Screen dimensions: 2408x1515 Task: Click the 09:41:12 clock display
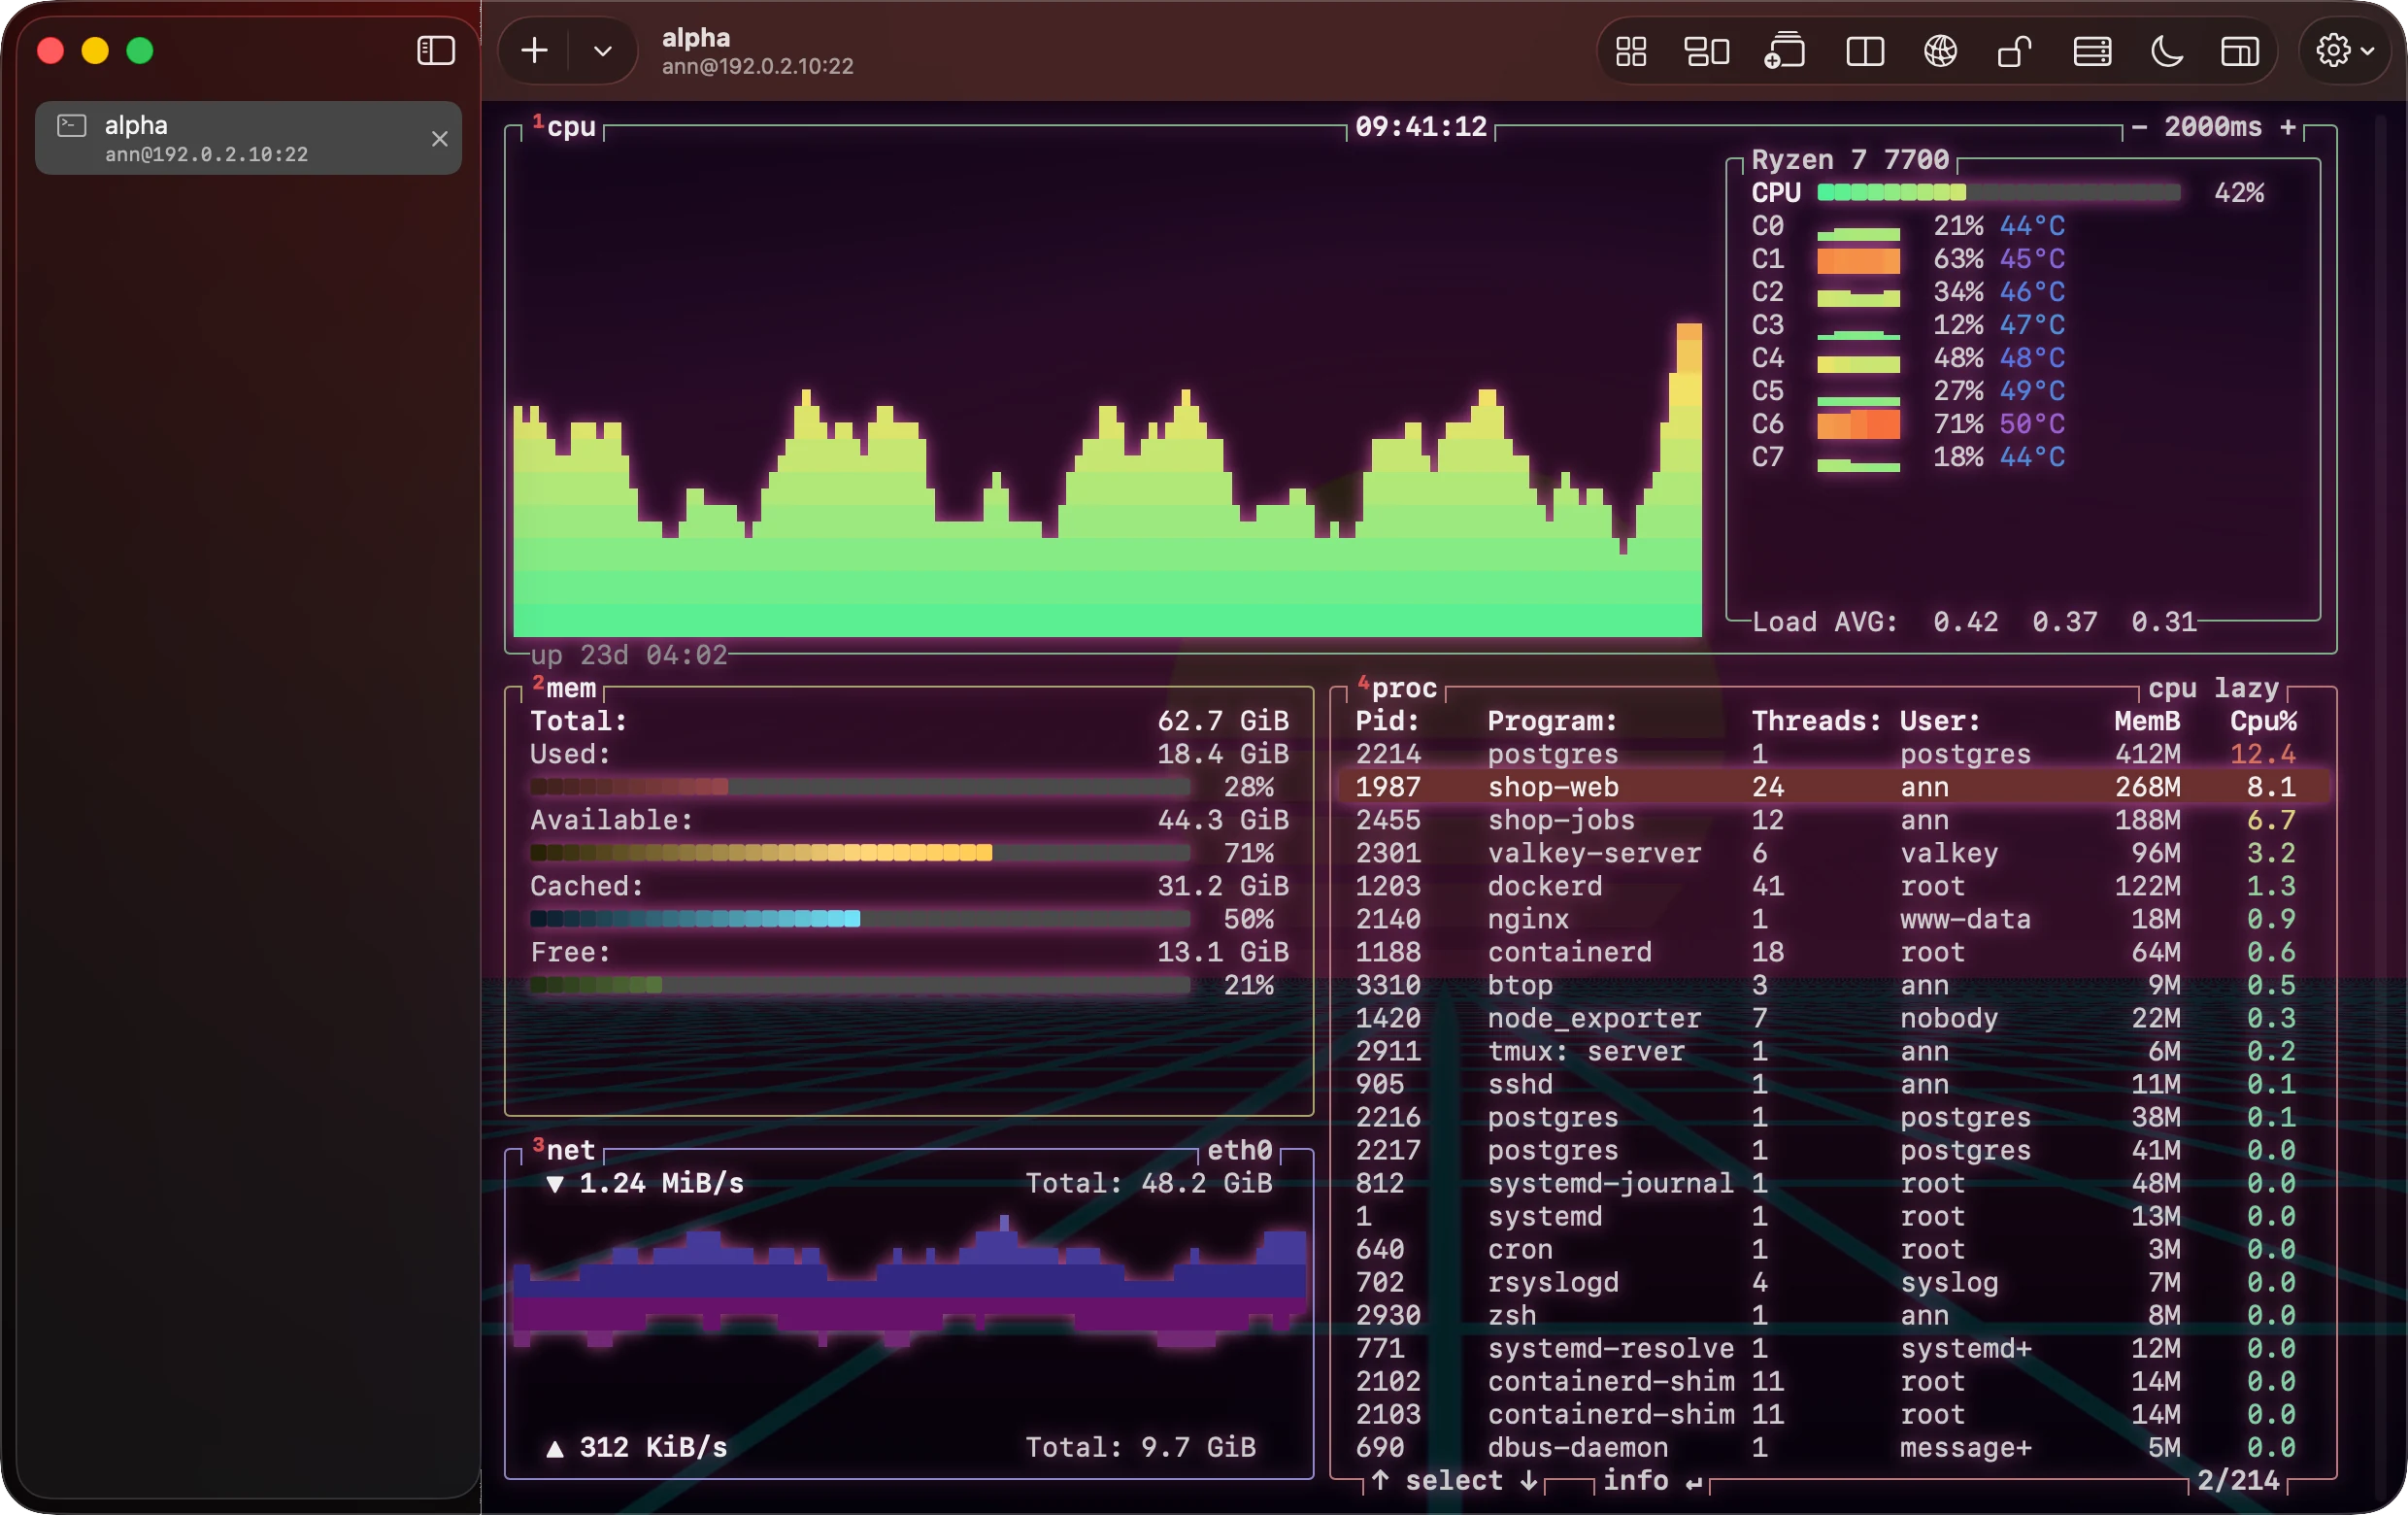click(x=1421, y=127)
